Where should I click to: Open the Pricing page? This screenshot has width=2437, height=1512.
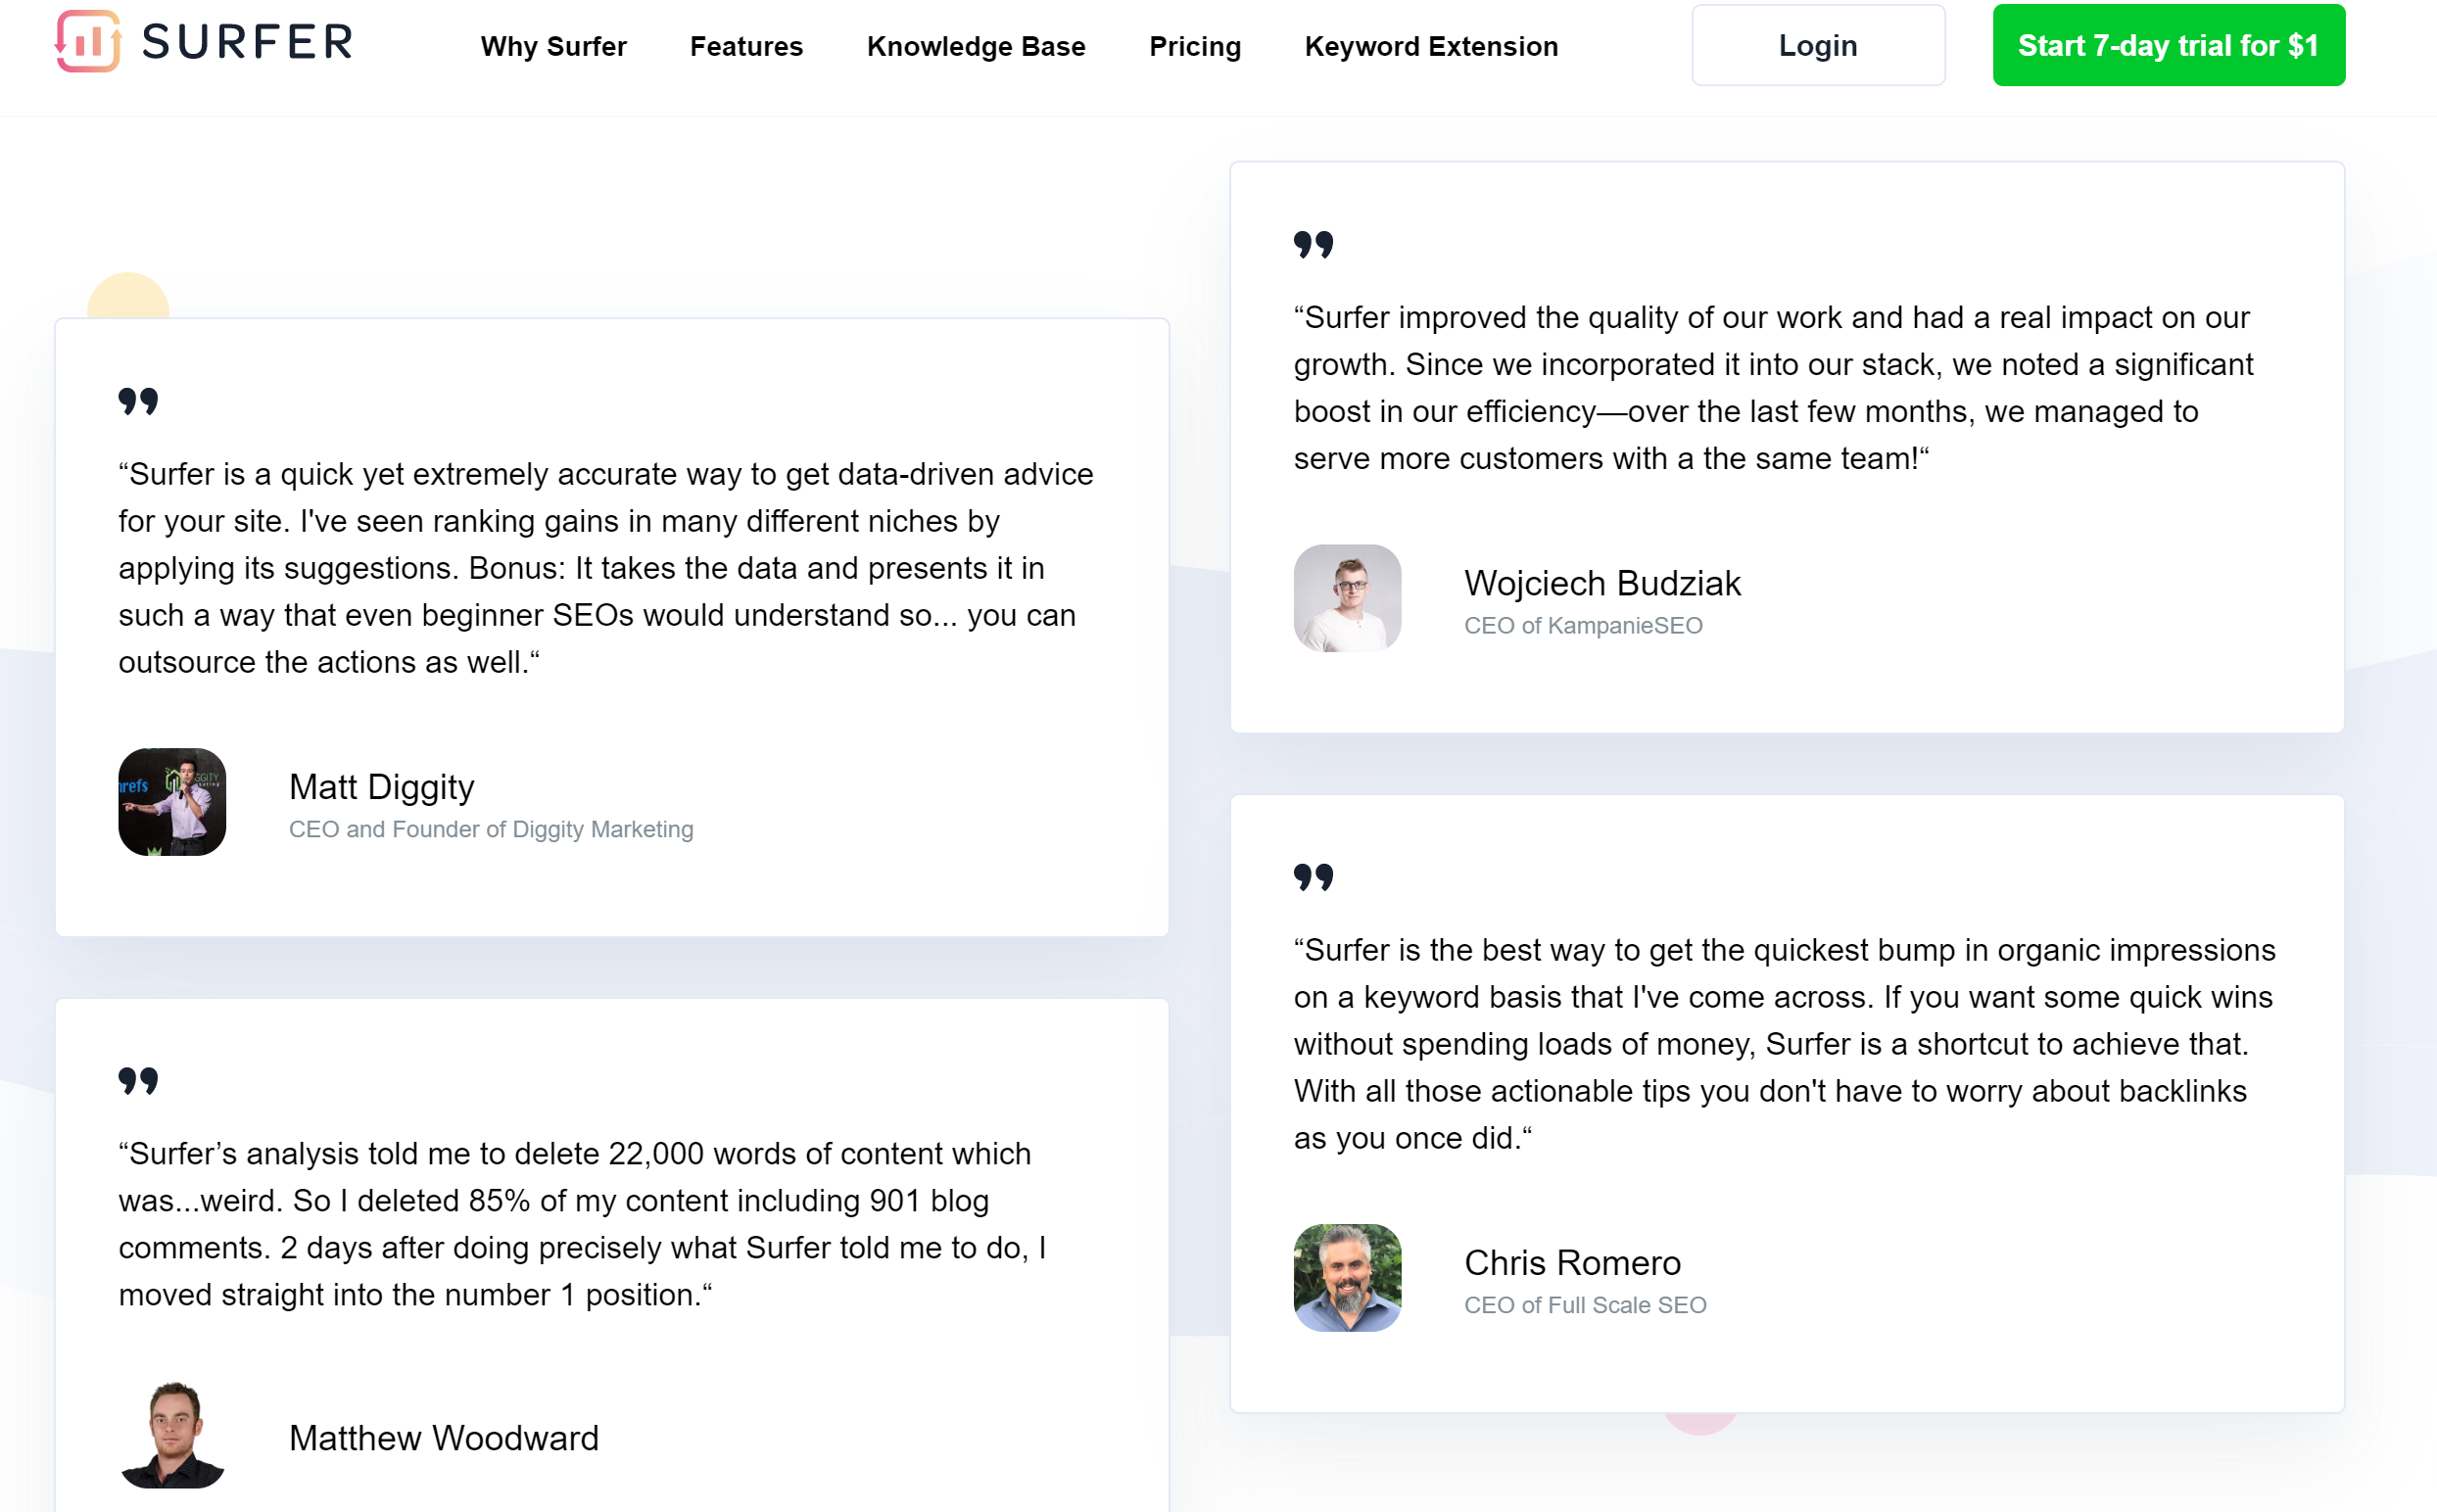pos(1195,46)
